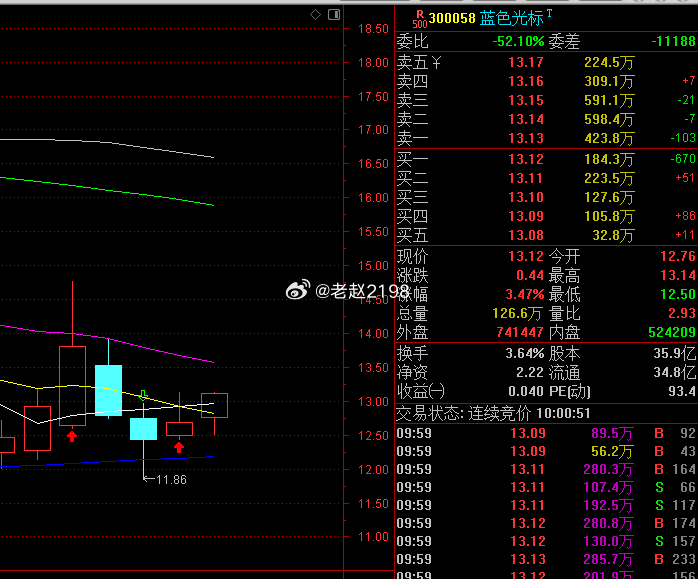The image size is (698, 579).
Task: Click the 股本 value 35.9亿
Action: click(675, 354)
